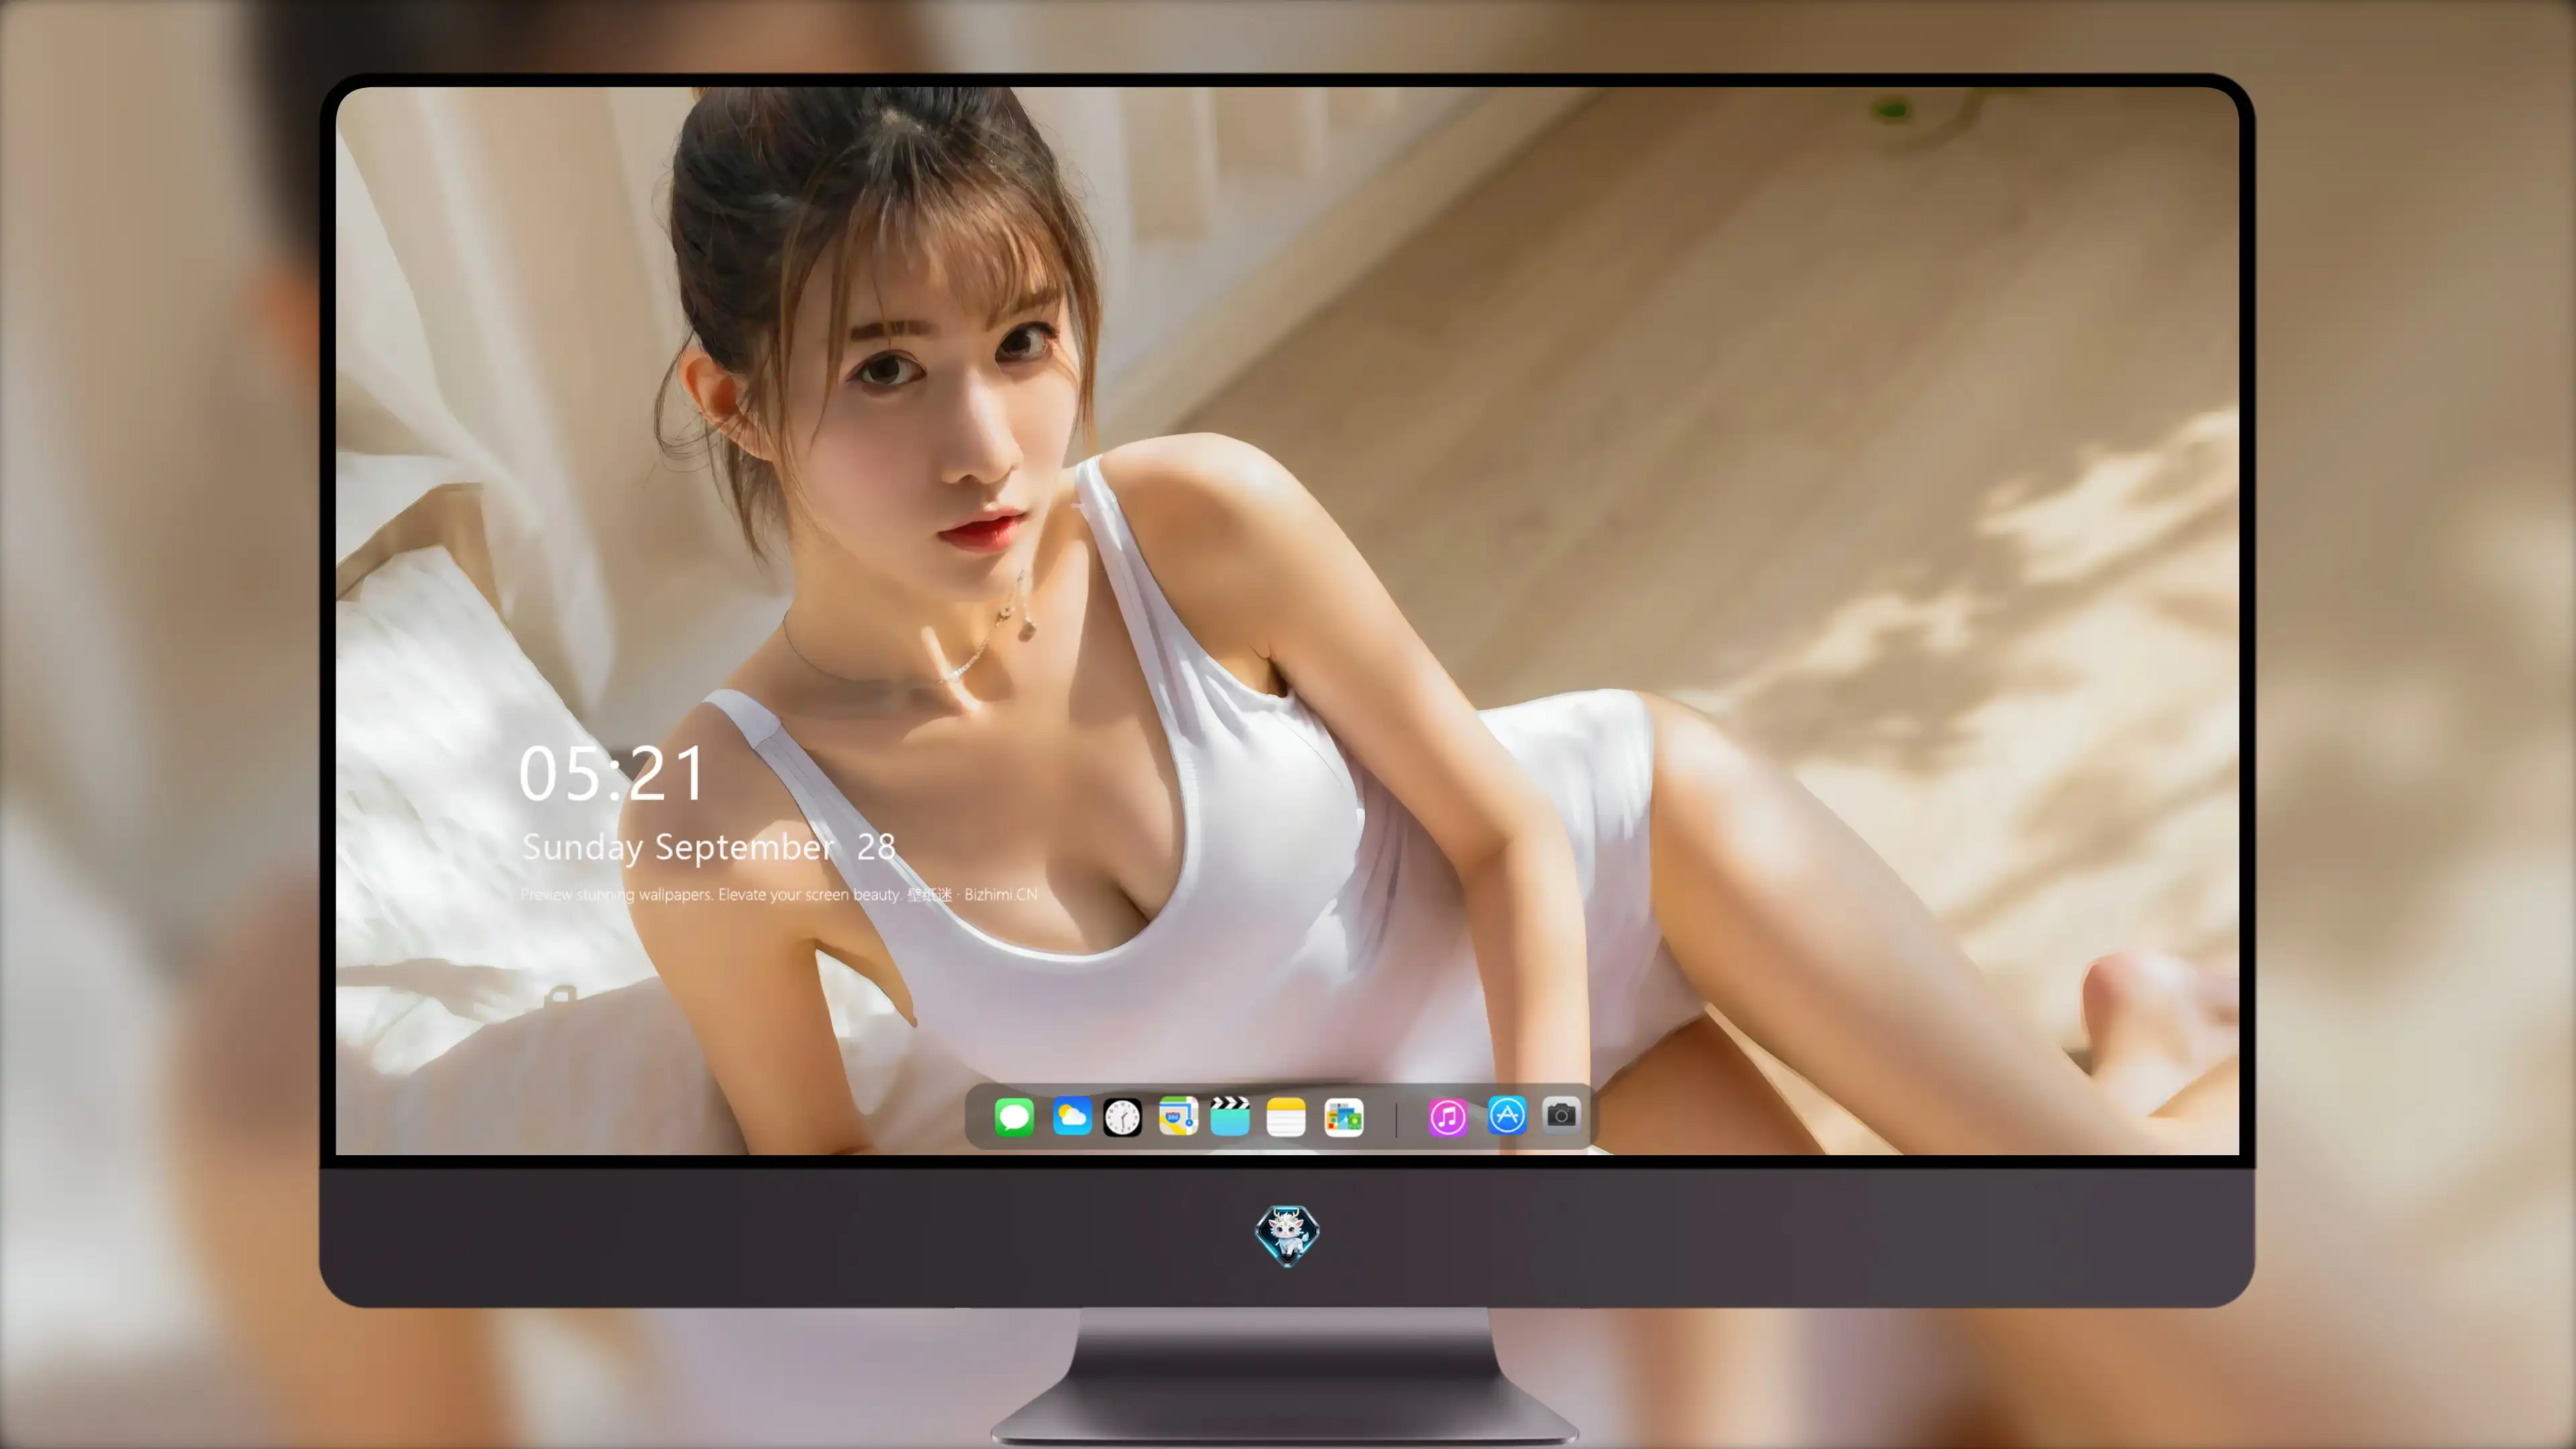2576x1449 pixels.
Task: Launch the Maps app from the dock
Action: click(1178, 1116)
